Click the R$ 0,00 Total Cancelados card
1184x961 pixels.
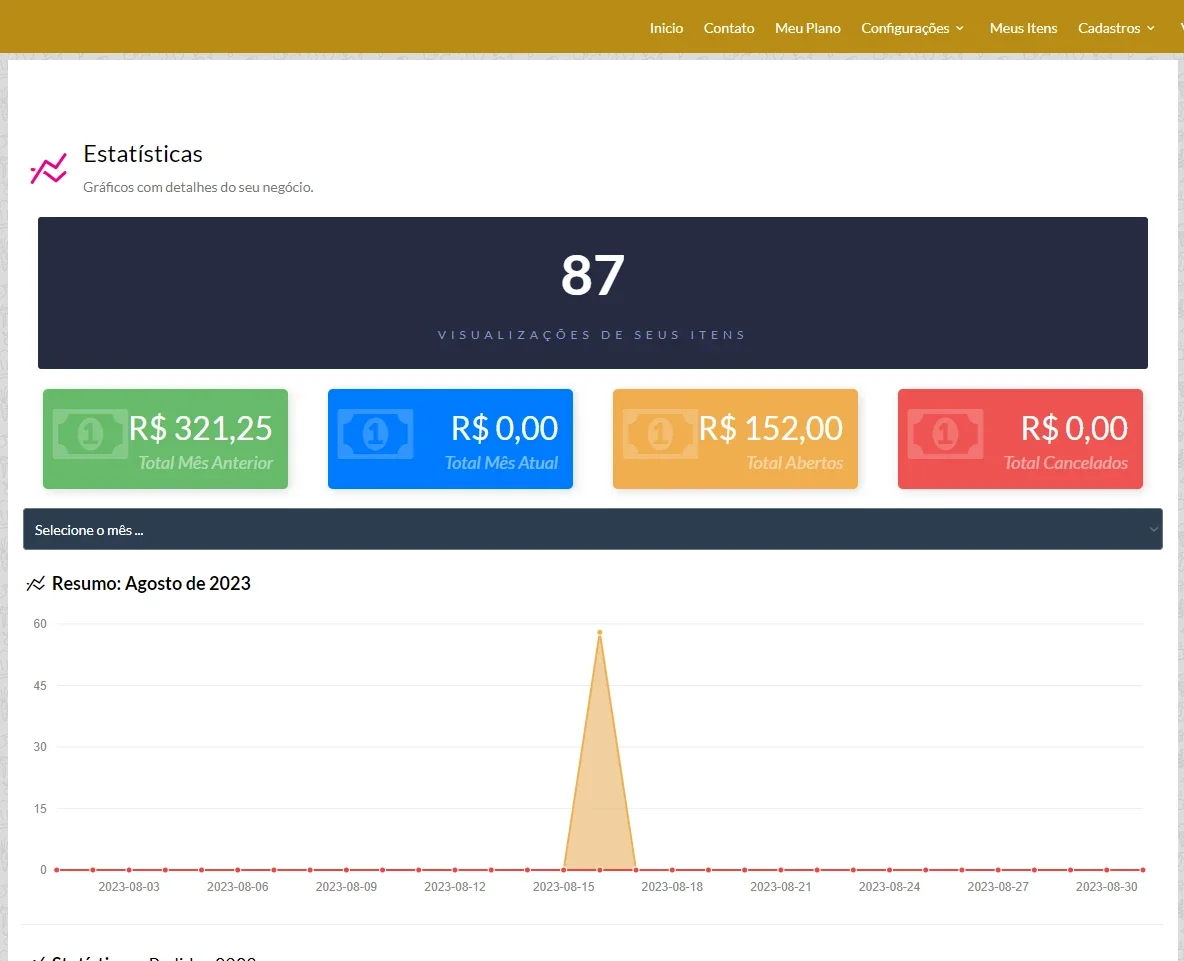coord(1020,439)
